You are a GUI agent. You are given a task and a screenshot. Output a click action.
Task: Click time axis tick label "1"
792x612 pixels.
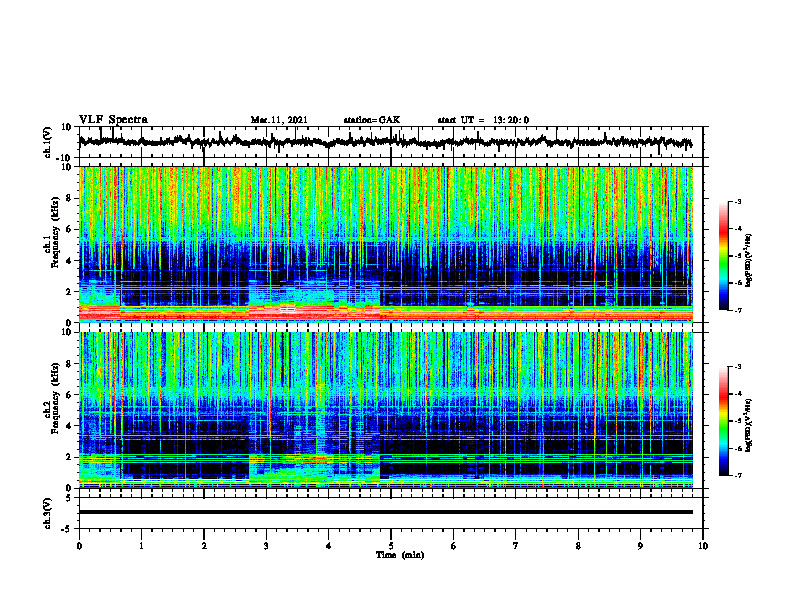point(141,546)
